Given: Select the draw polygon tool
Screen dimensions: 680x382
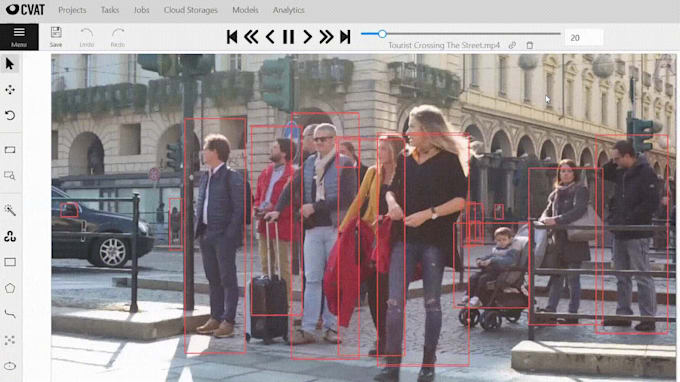Looking at the screenshot, I should coord(10,288).
